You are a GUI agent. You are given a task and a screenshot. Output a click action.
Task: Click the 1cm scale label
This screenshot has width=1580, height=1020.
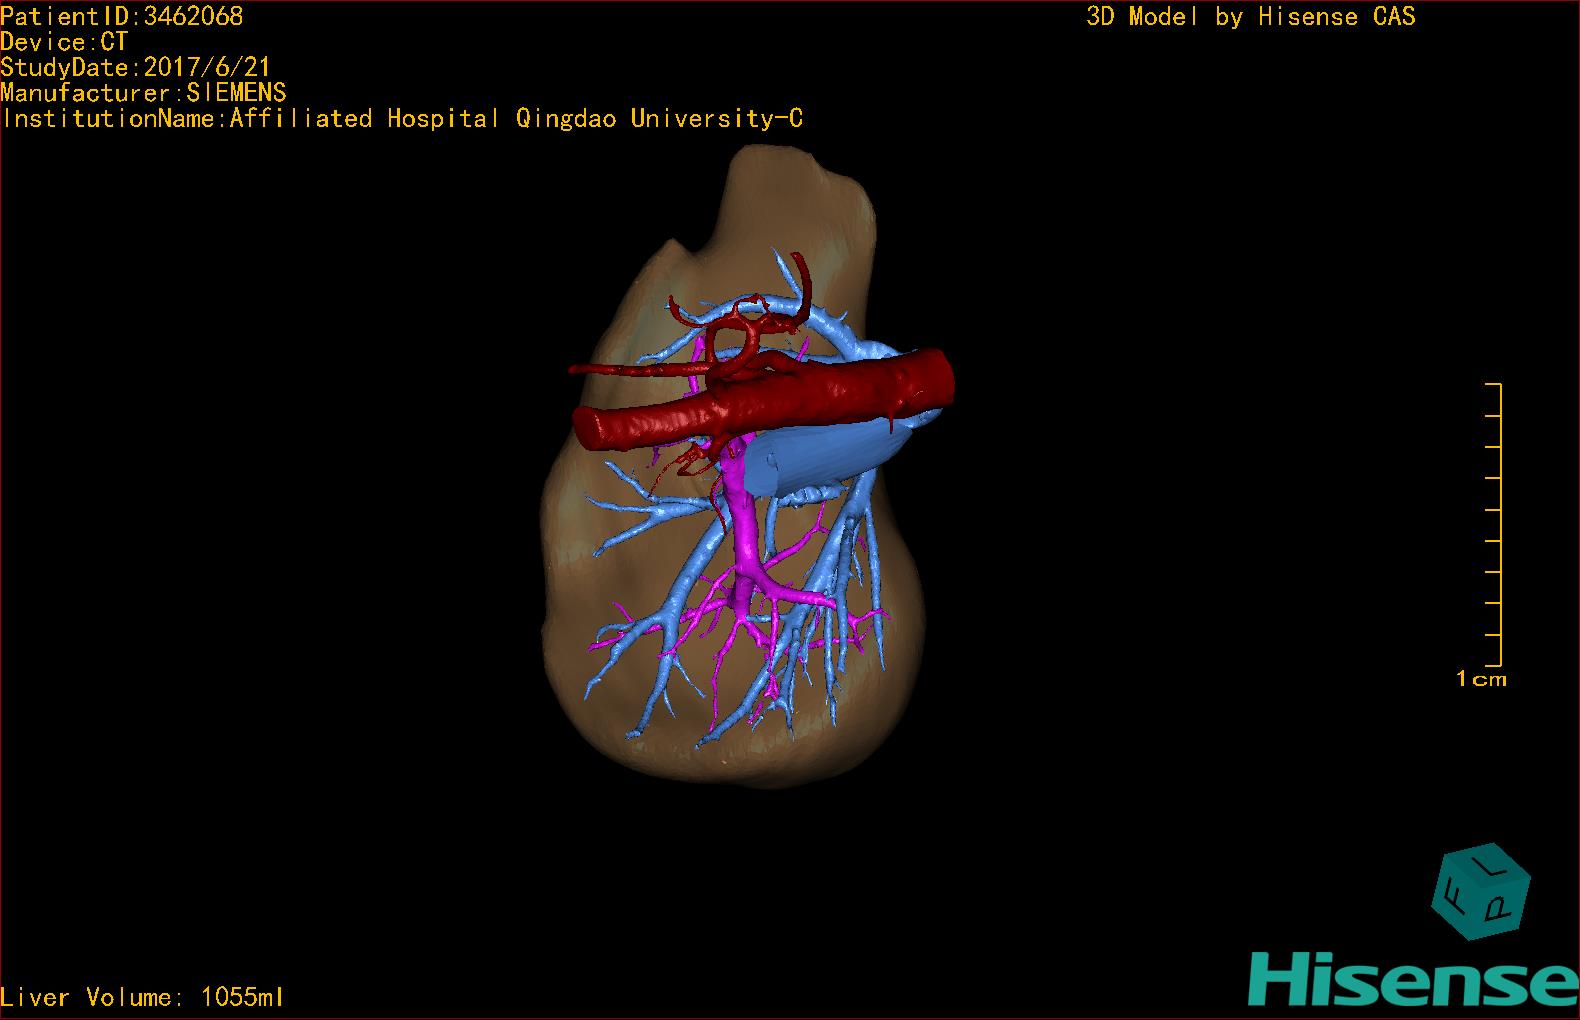point(1481,679)
